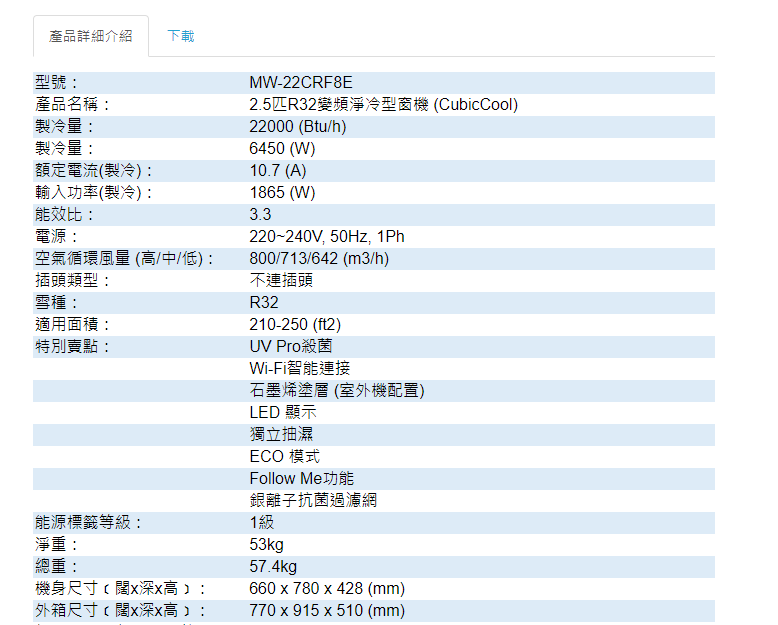Select the Follow Me功能 feature text
The height and width of the screenshot is (625, 778).
(301, 478)
